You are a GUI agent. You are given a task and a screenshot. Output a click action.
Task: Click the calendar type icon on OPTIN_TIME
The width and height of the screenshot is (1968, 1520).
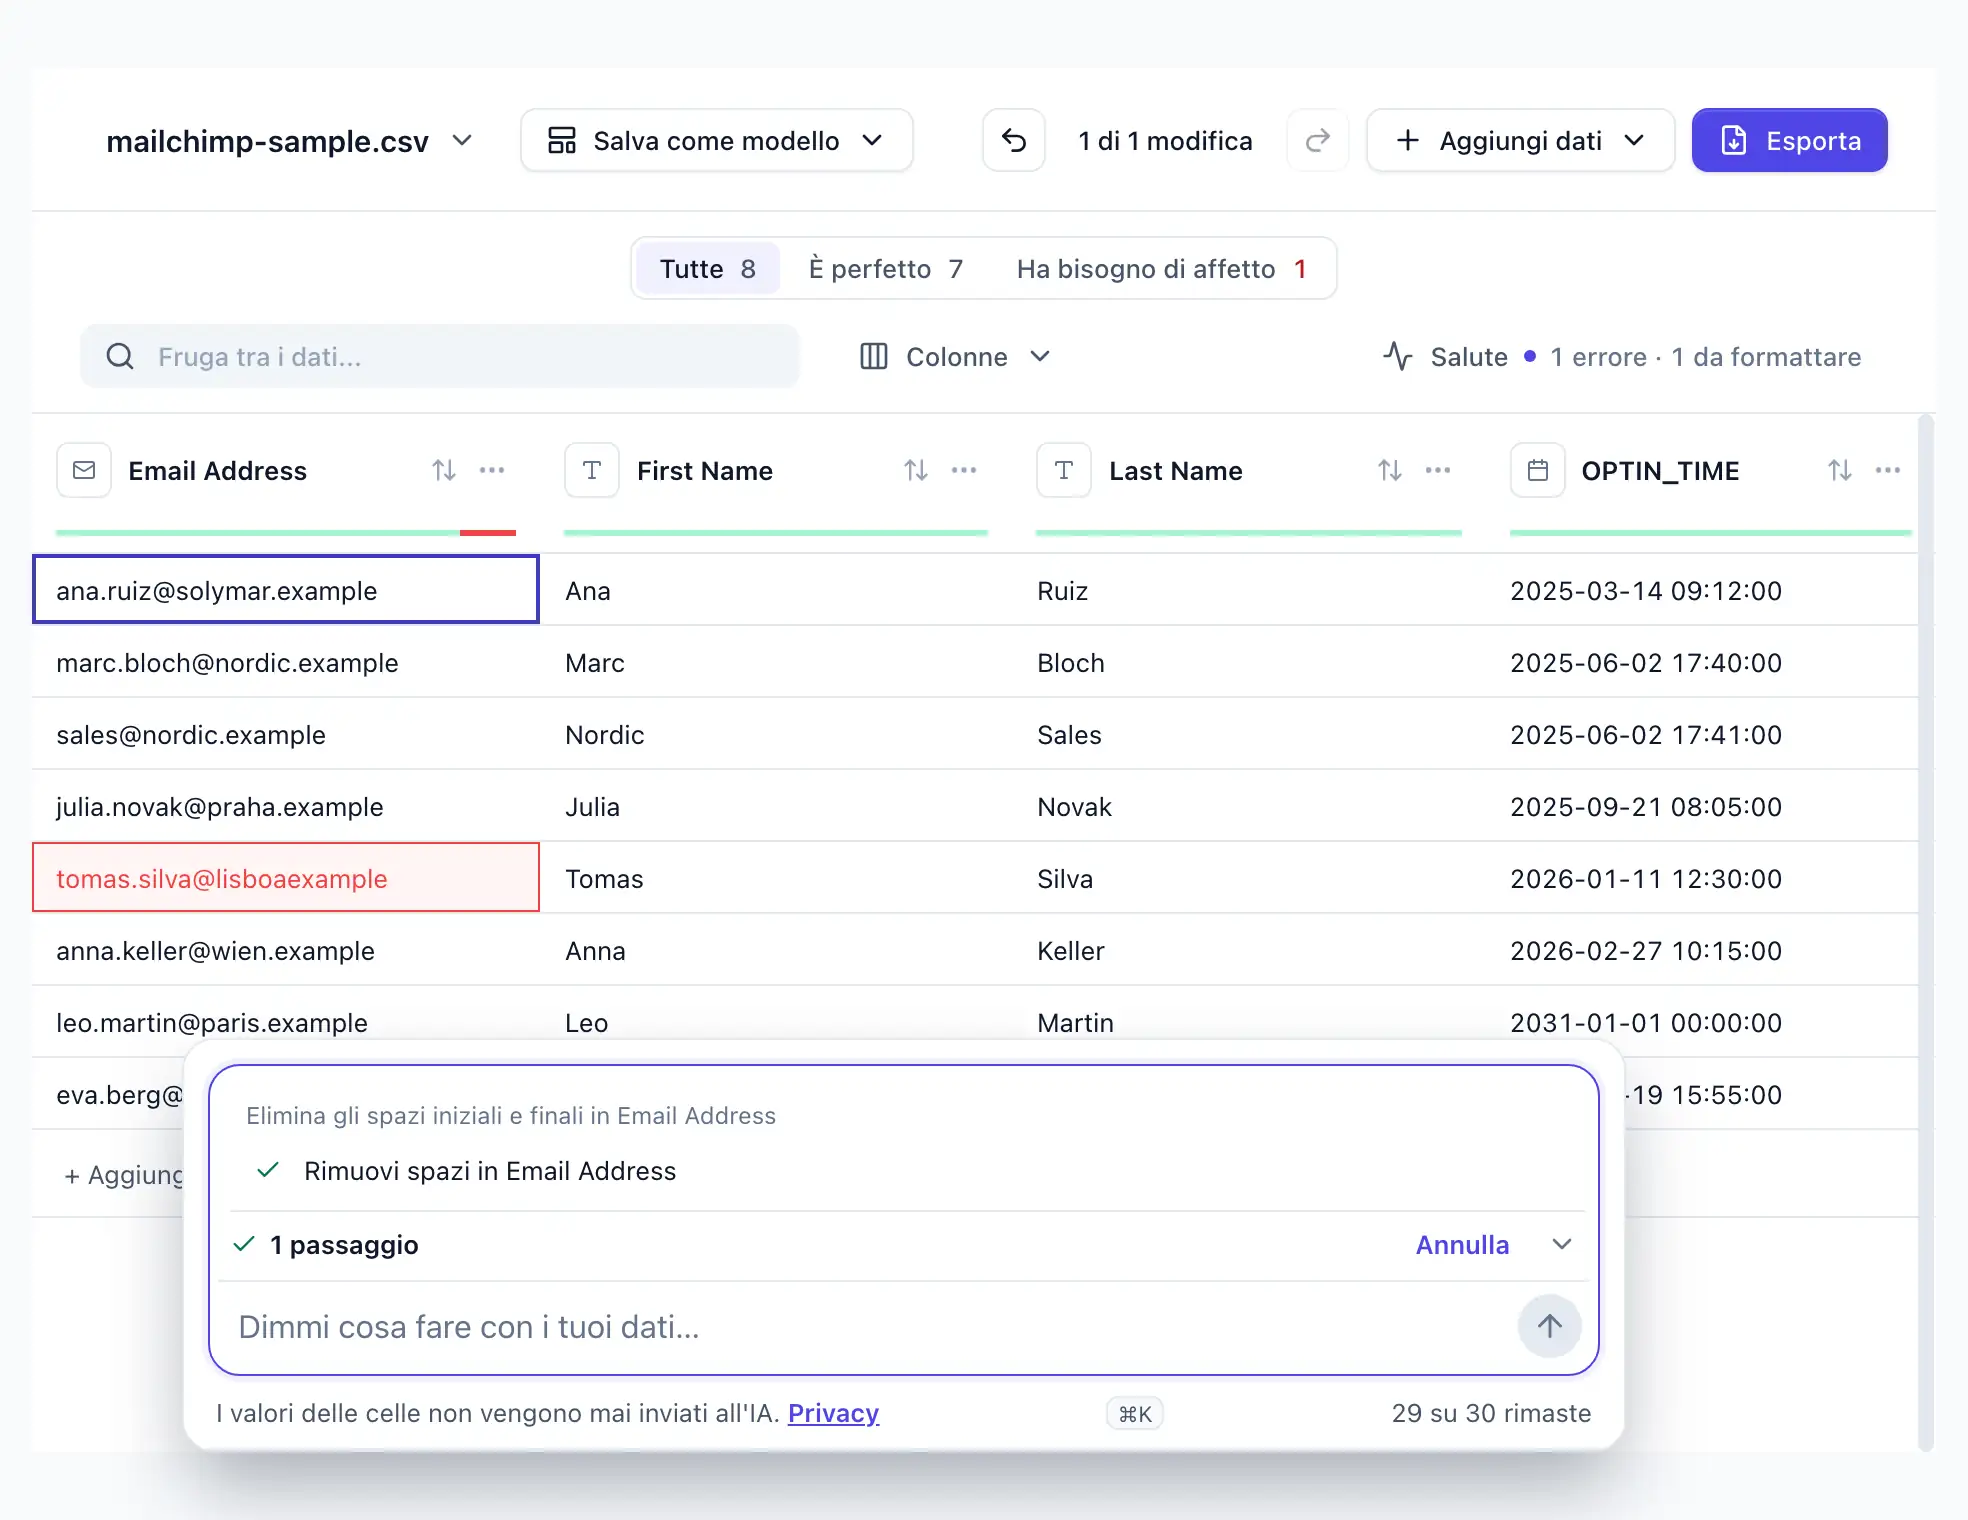(1538, 470)
